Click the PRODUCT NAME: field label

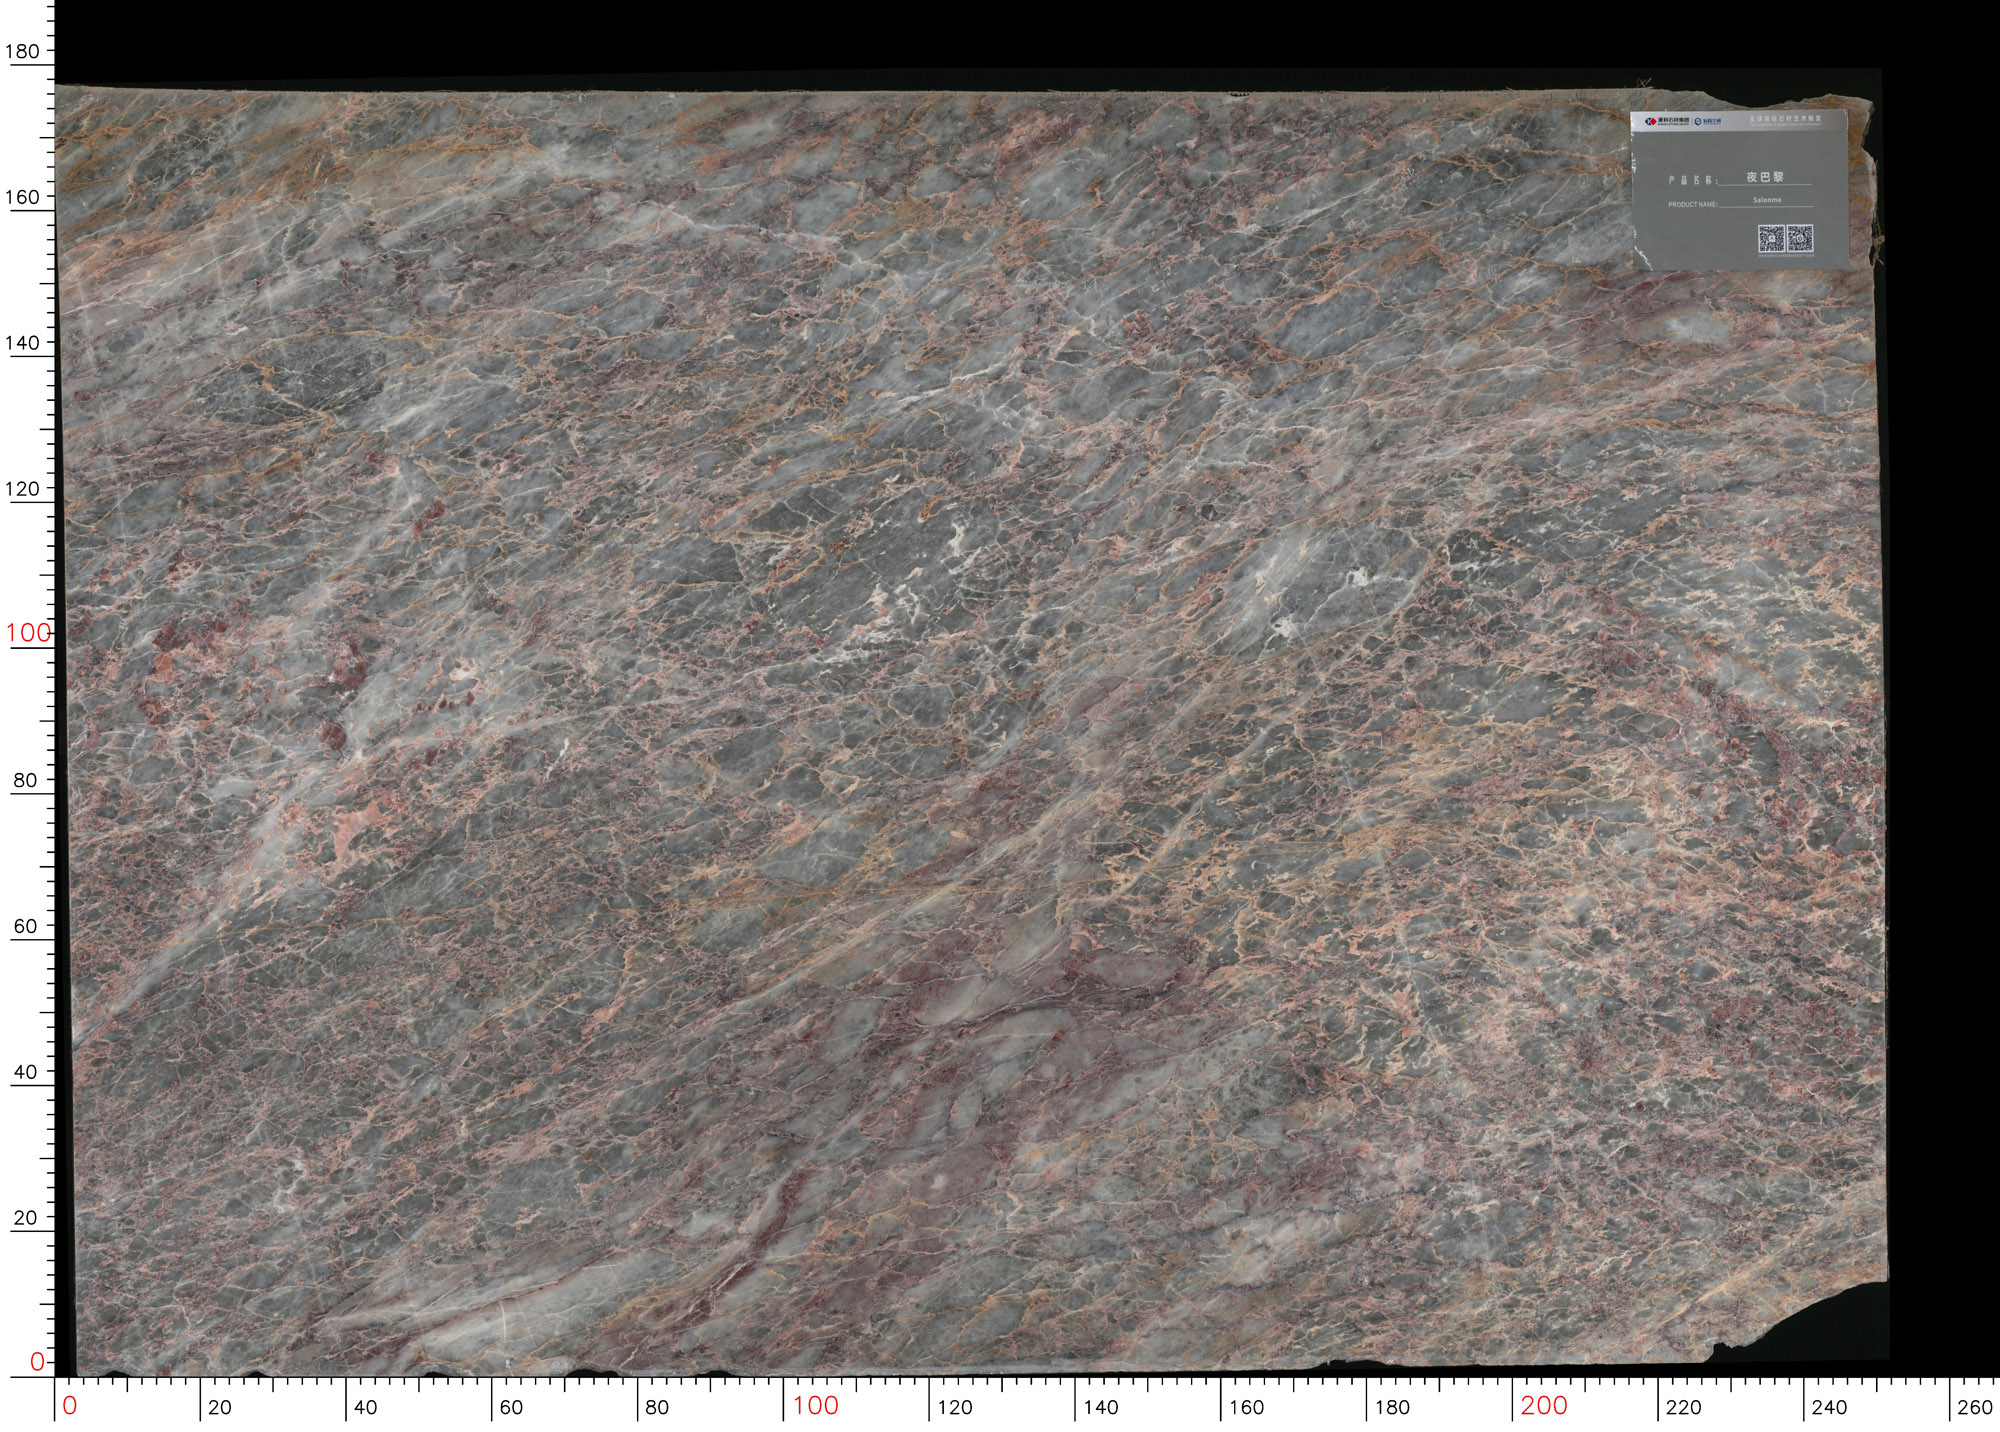click(1693, 204)
